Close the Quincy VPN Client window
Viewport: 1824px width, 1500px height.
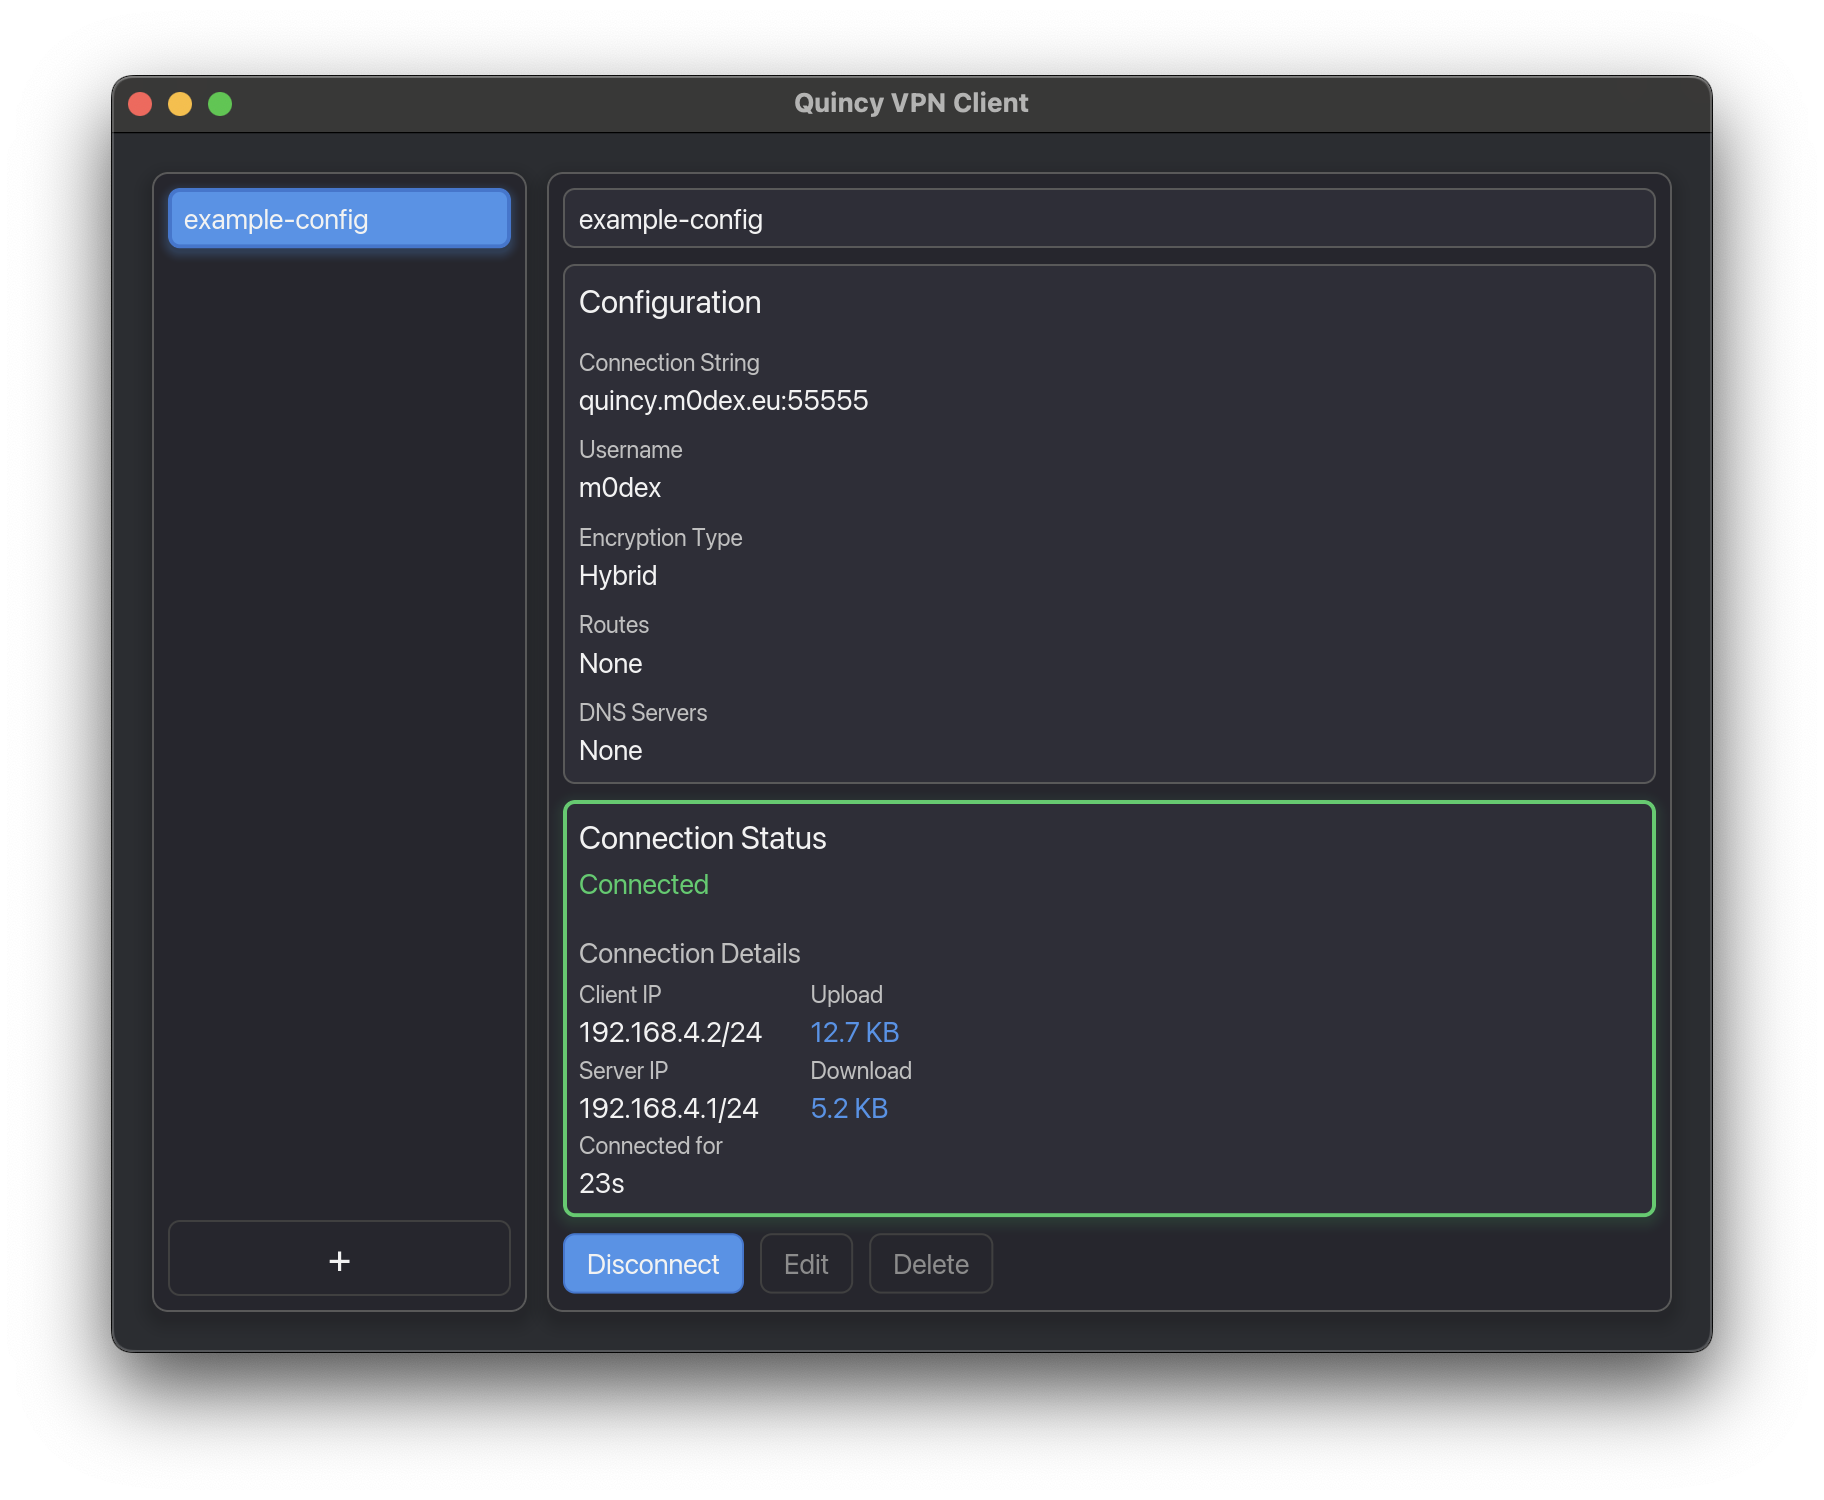pos(140,104)
